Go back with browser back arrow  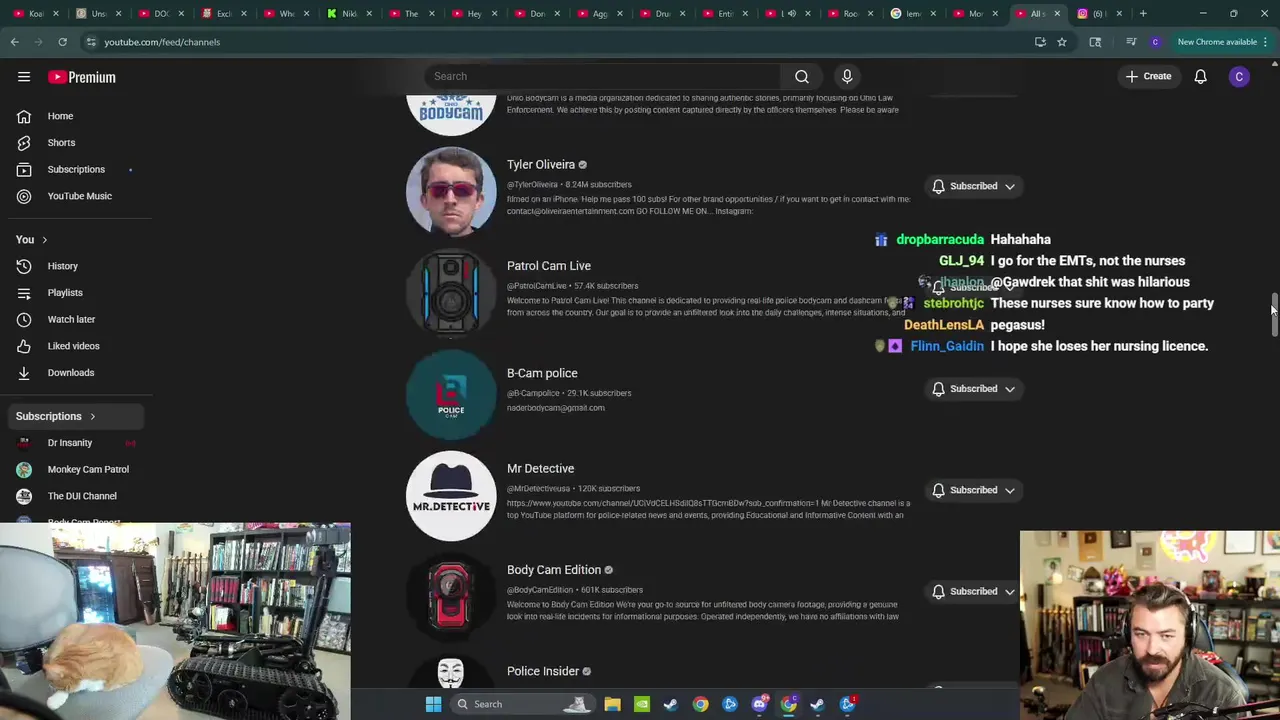click(x=15, y=42)
